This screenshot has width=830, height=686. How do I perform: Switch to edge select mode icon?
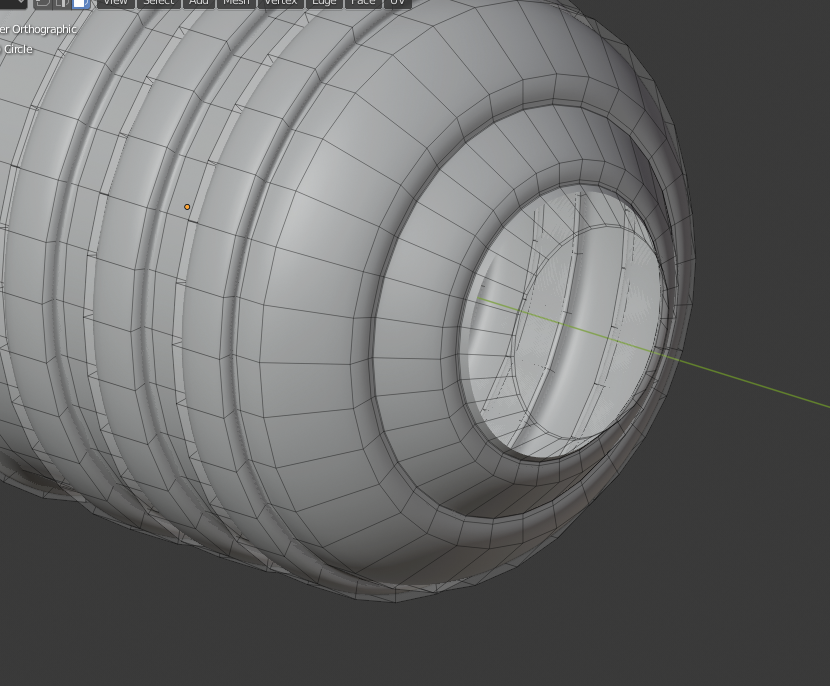(62, 3)
